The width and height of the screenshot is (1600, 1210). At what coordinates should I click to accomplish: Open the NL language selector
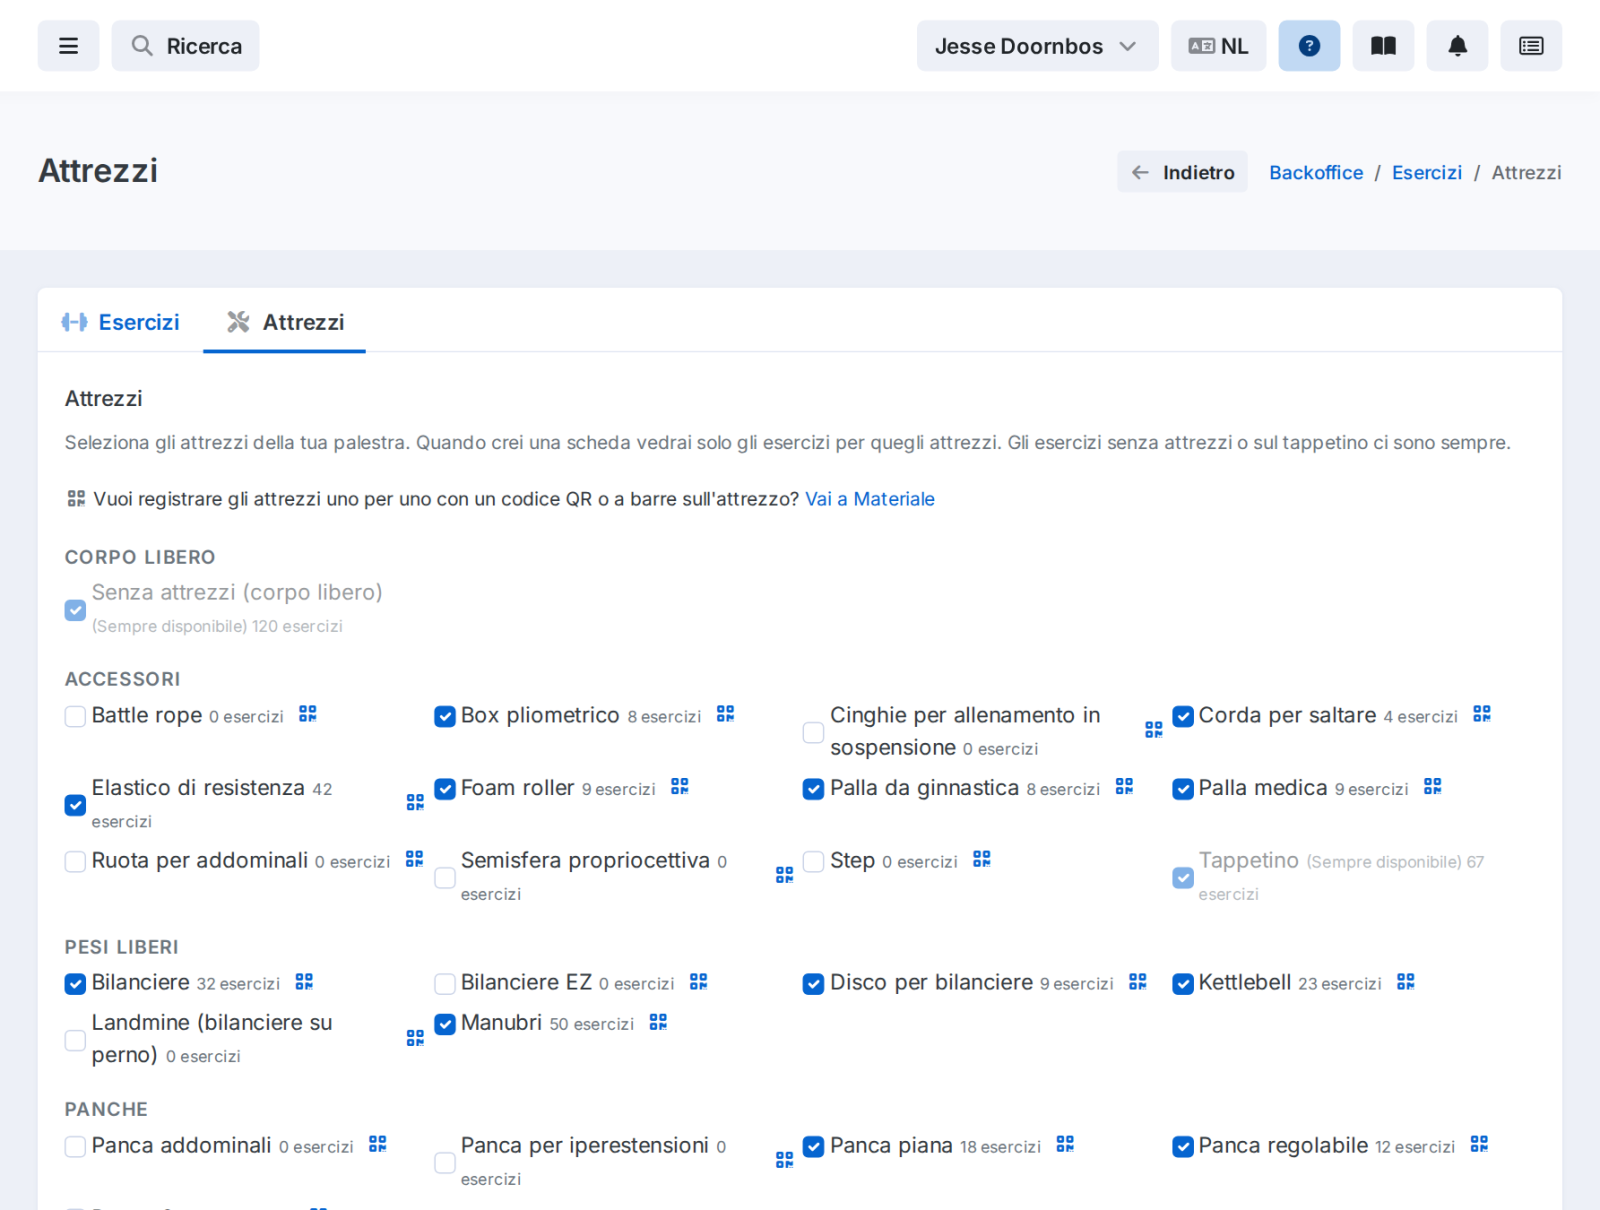[1218, 46]
